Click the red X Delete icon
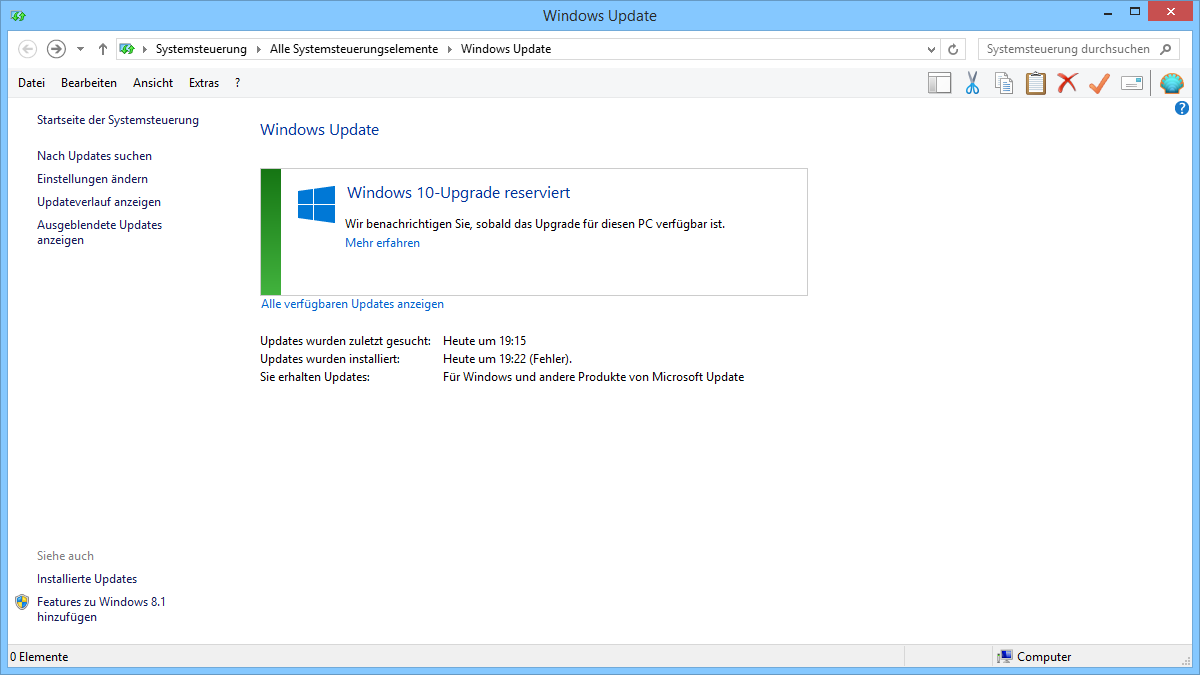 tap(1068, 83)
